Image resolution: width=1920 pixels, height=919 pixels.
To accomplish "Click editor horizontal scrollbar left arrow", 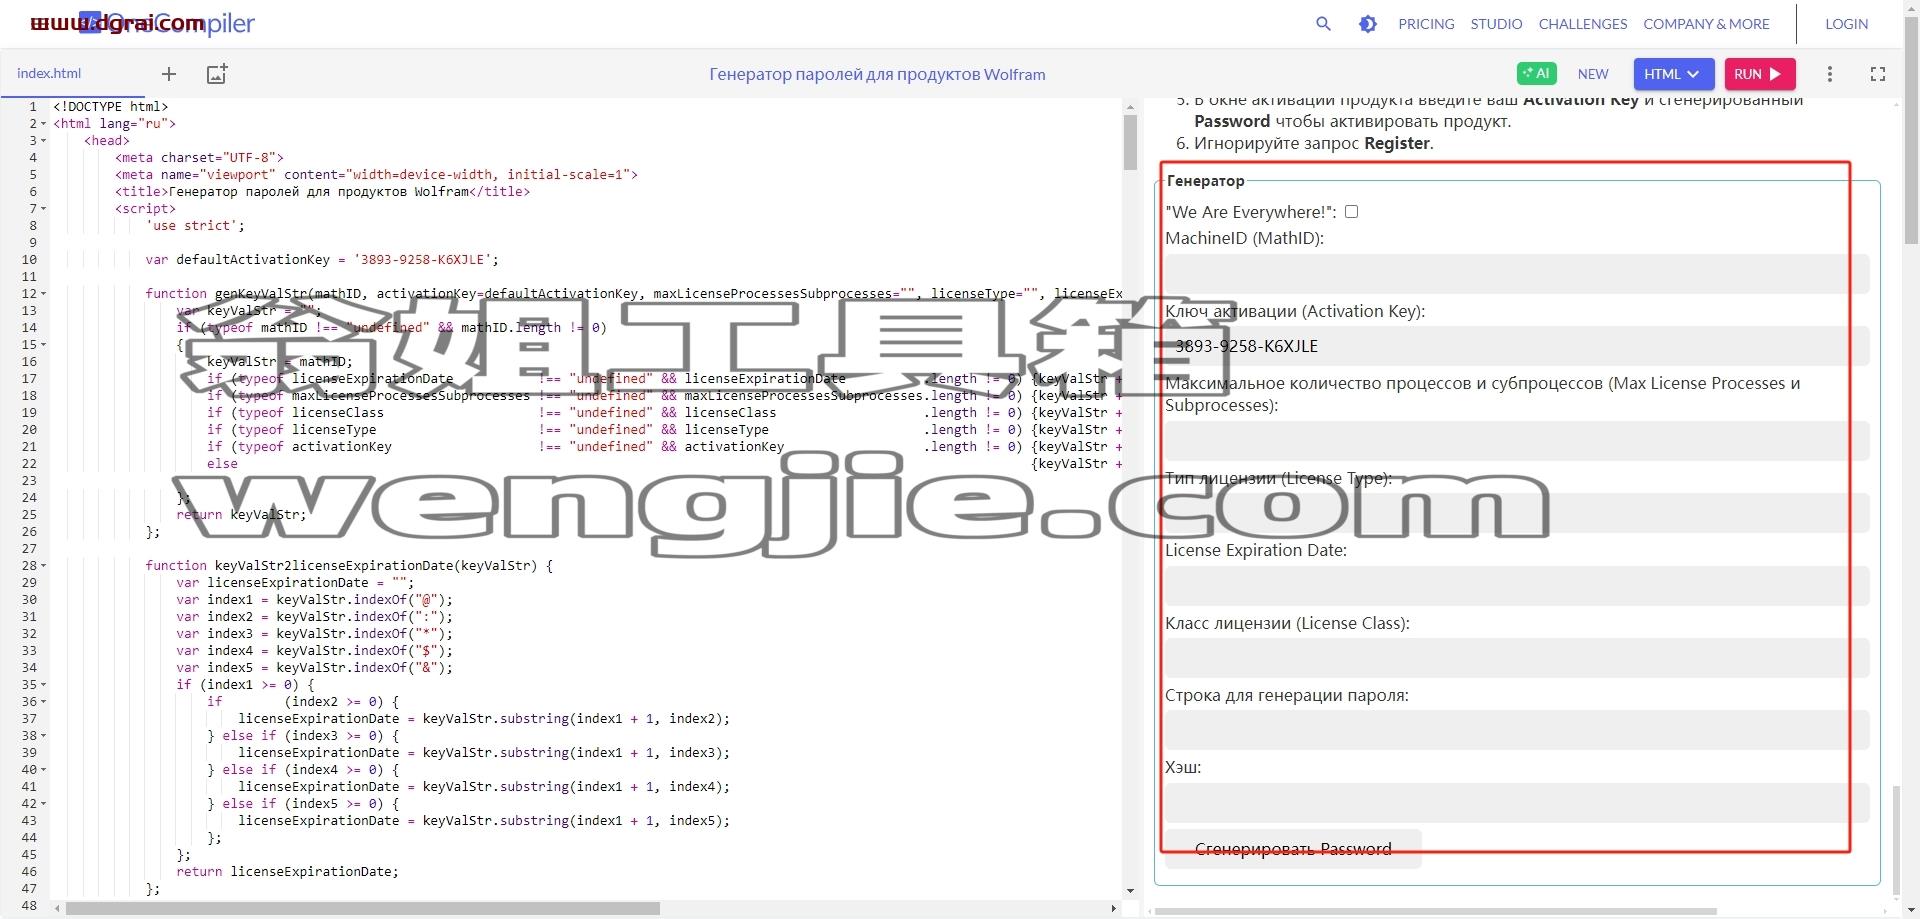I will click(57, 909).
